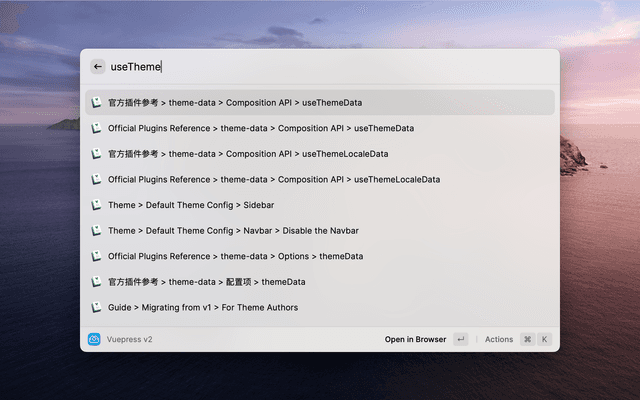Click the Vuepress v2 extension icon
The image size is (640, 400).
click(95, 339)
